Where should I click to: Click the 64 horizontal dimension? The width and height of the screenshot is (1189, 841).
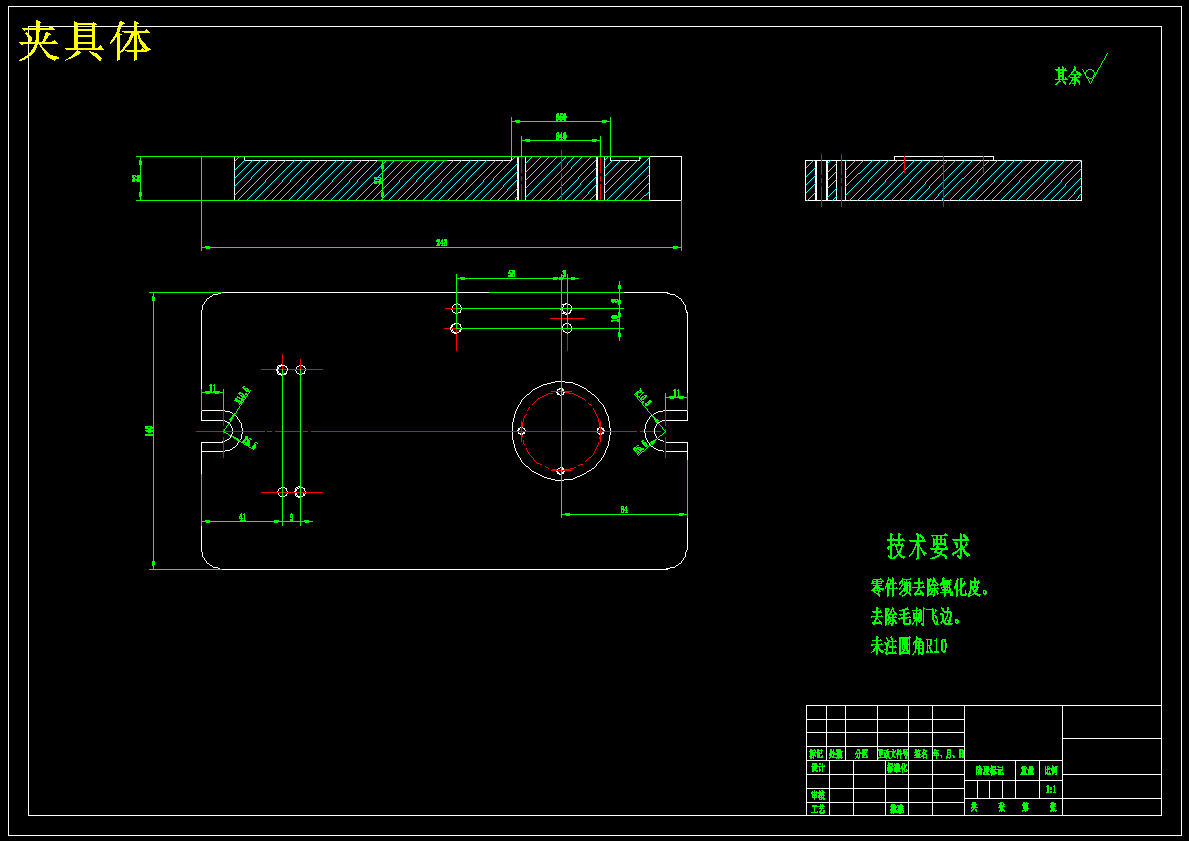[624, 510]
